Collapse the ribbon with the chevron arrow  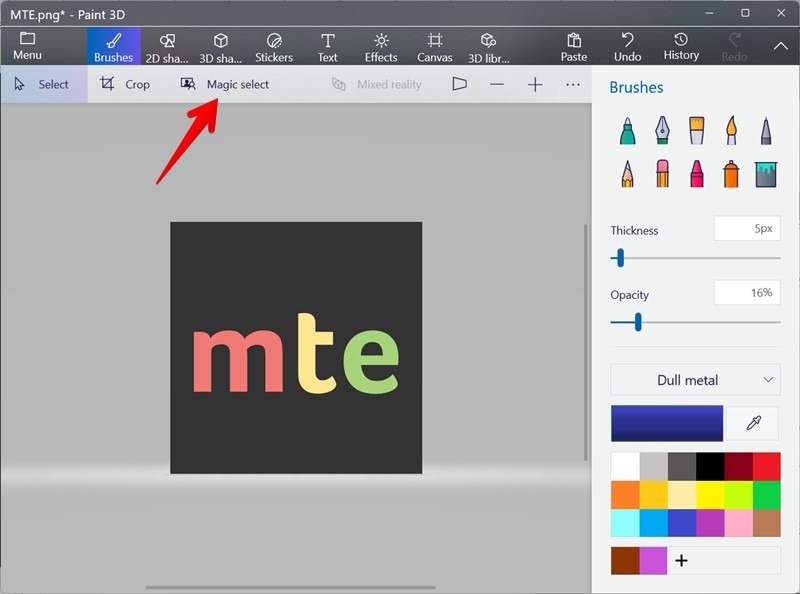coord(781,45)
